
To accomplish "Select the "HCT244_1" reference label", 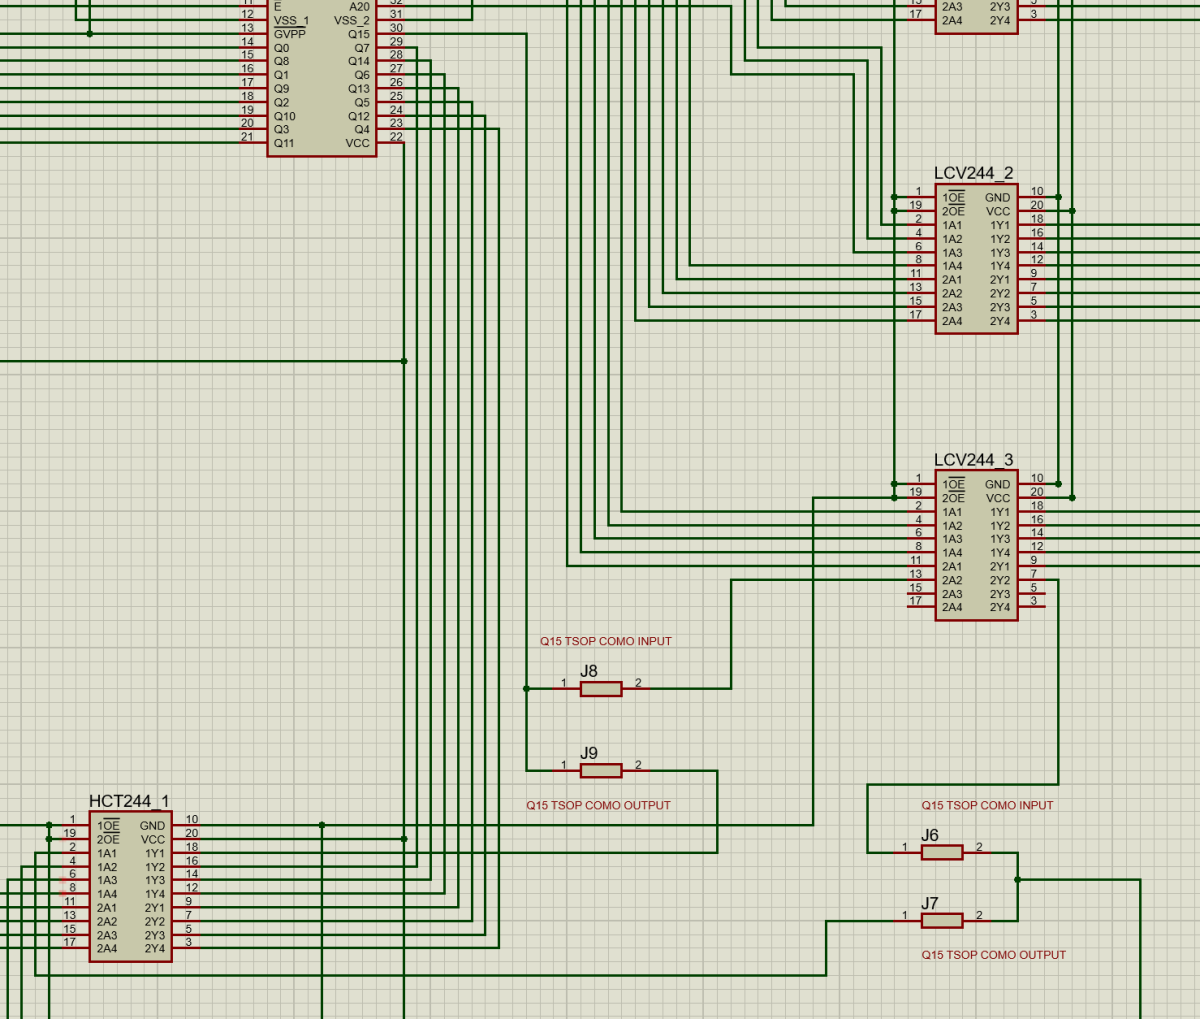I will click(x=129, y=801).
